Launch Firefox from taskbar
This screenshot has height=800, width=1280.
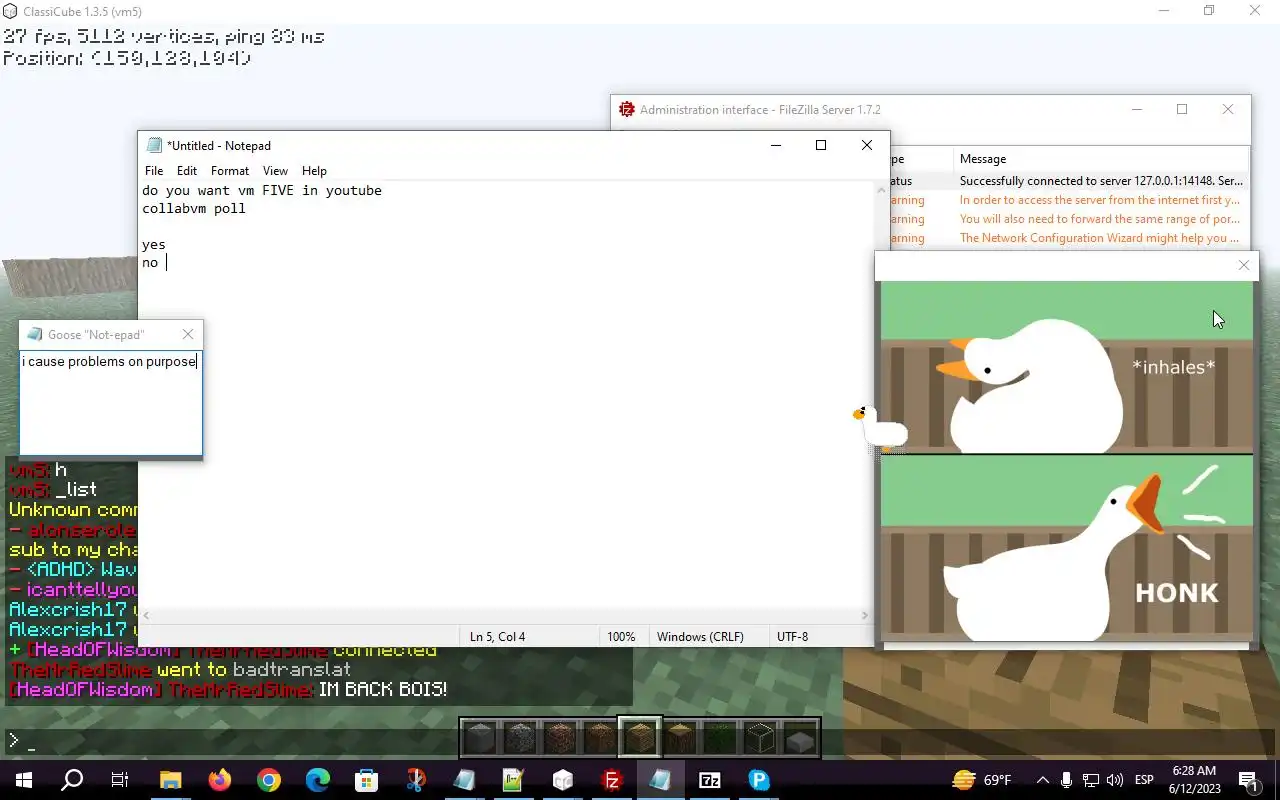coord(219,780)
